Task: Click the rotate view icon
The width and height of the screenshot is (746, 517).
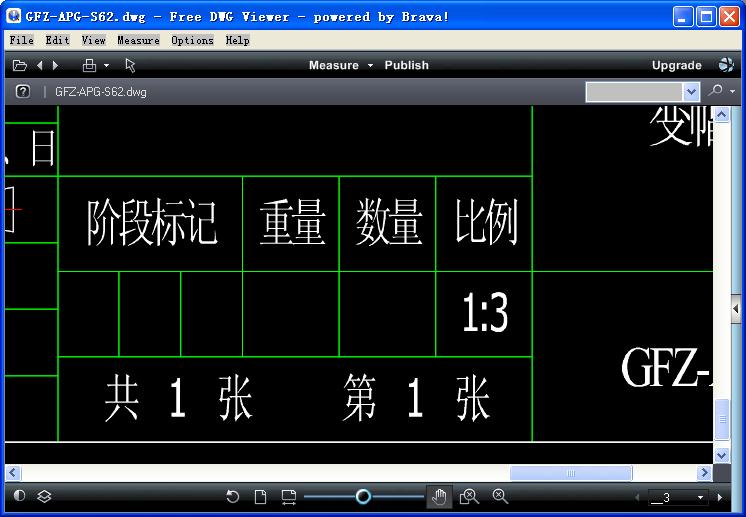Action: 233,497
